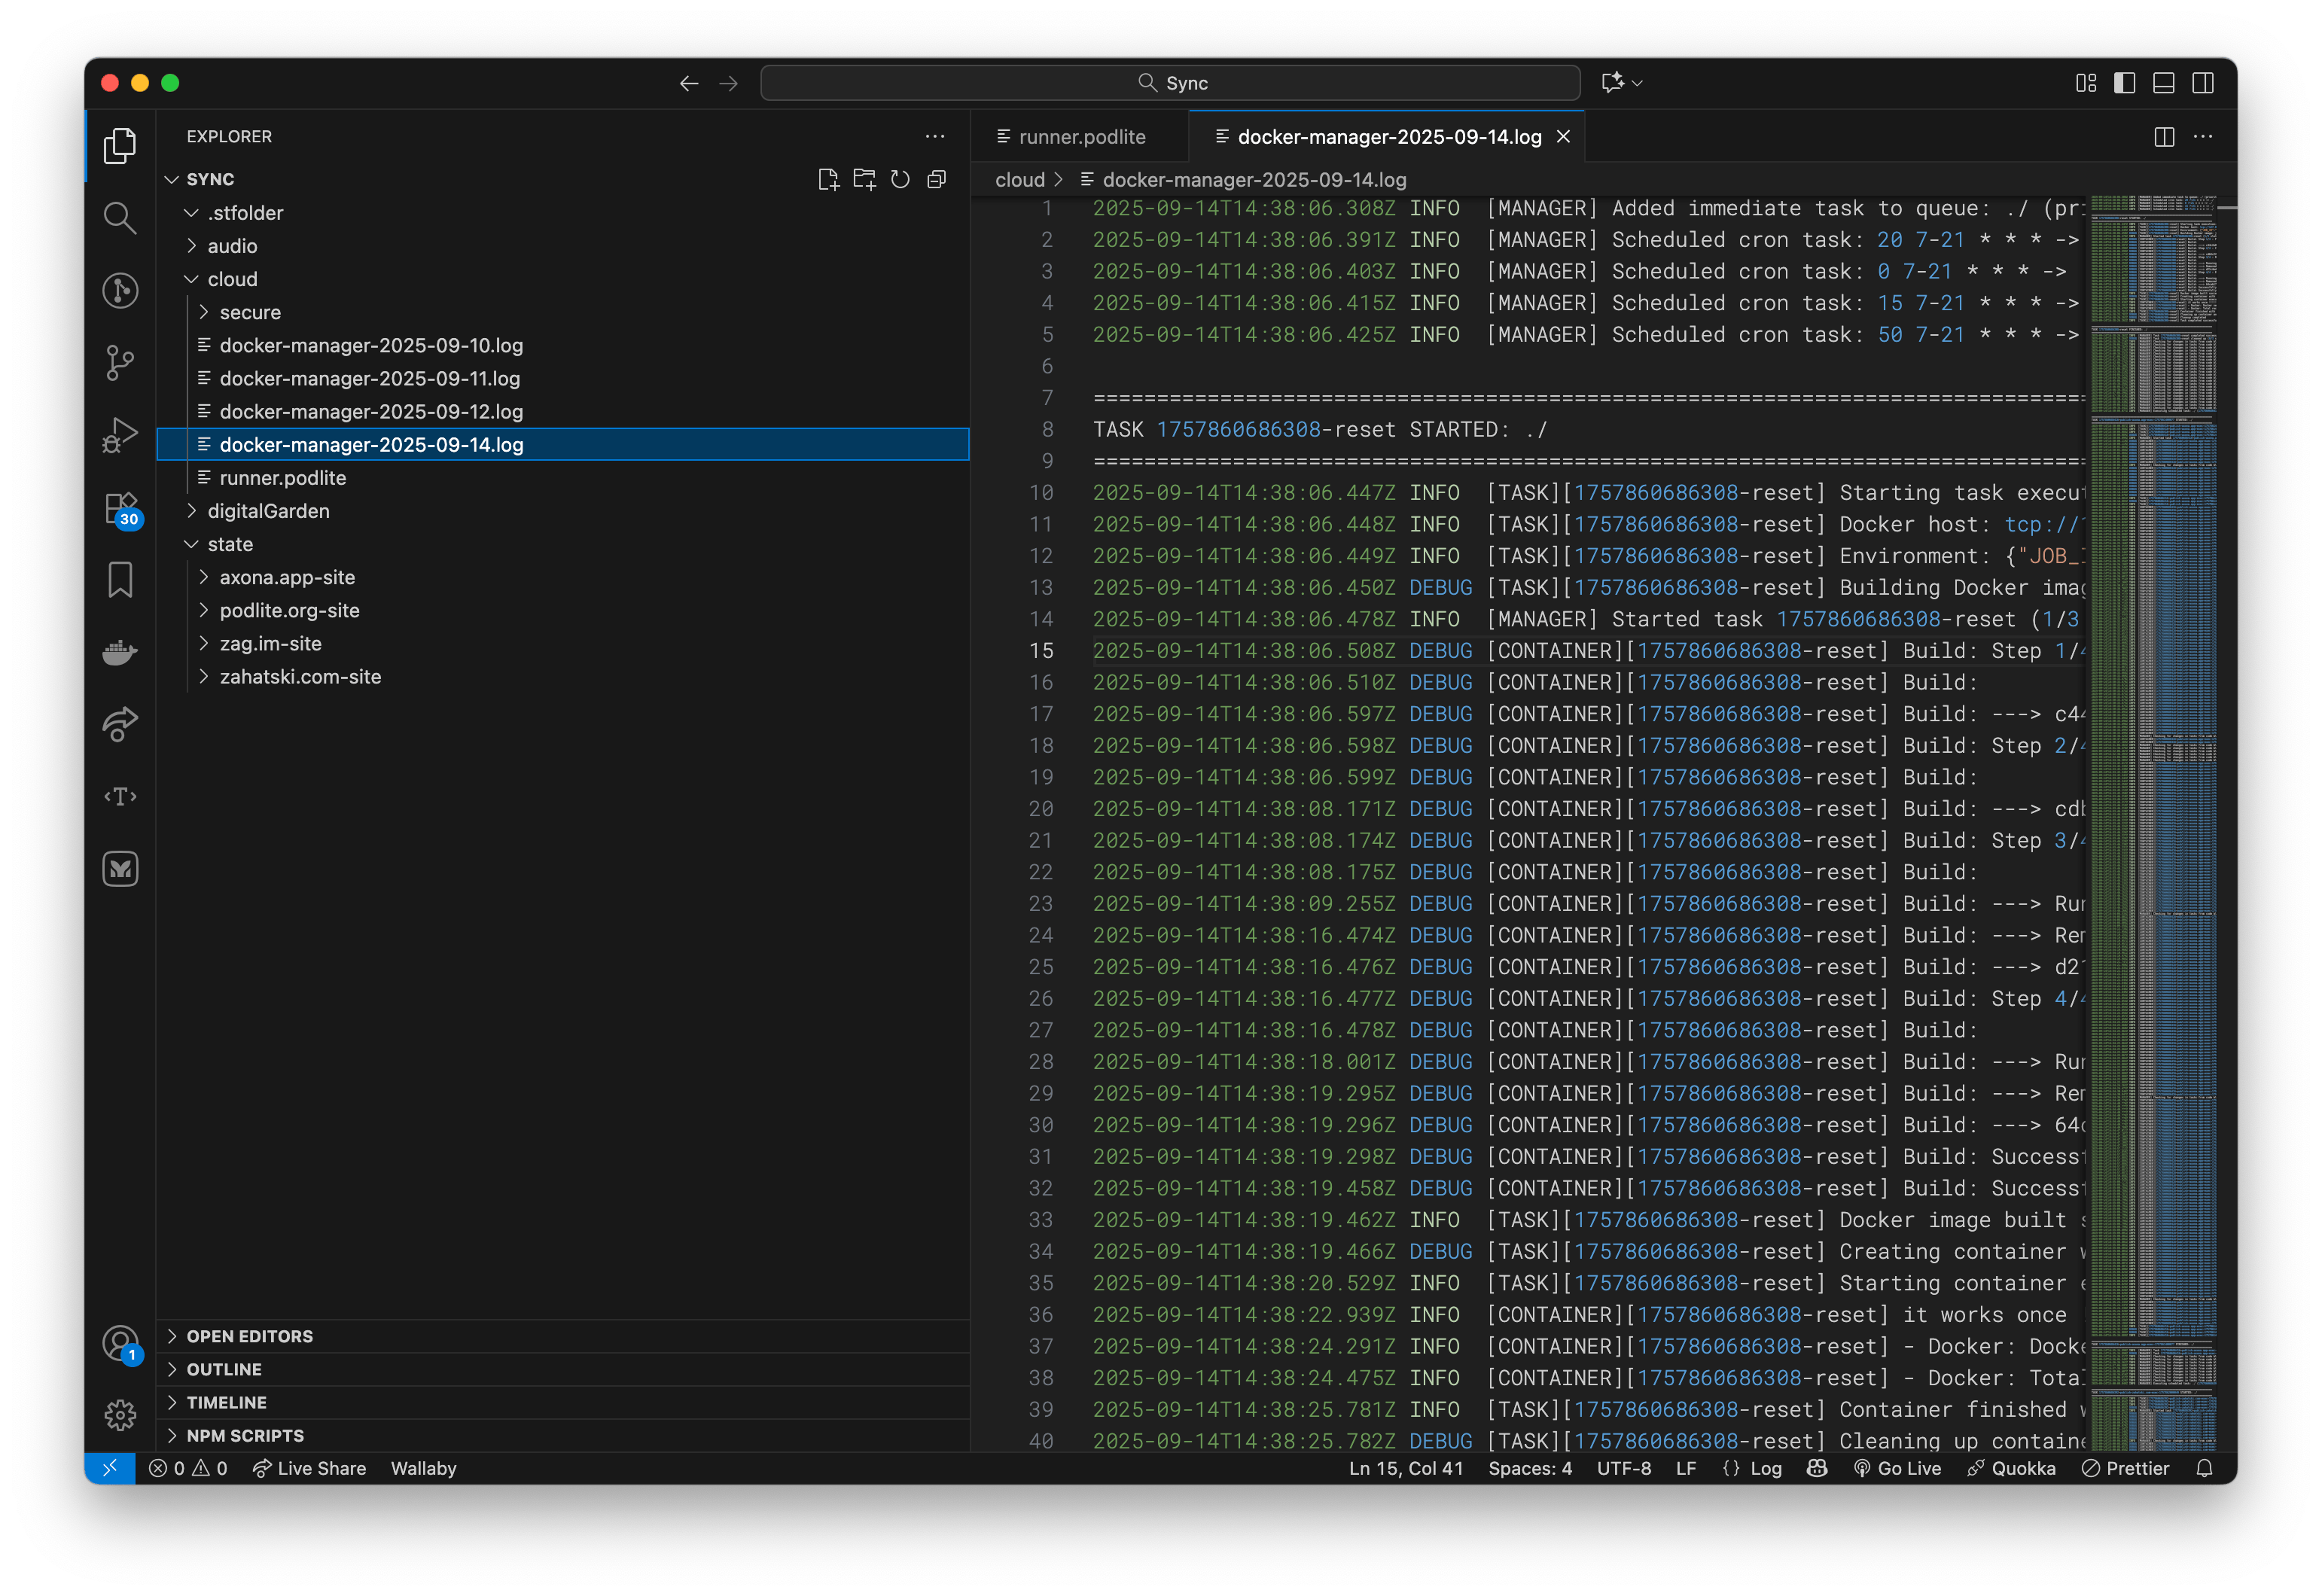Open the Live Share activity bar view
The width and height of the screenshot is (2322, 1596).
pos(120,724)
